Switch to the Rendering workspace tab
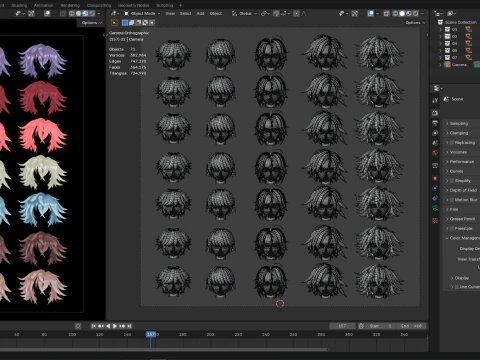The image size is (480, 360). coord(70,5)
